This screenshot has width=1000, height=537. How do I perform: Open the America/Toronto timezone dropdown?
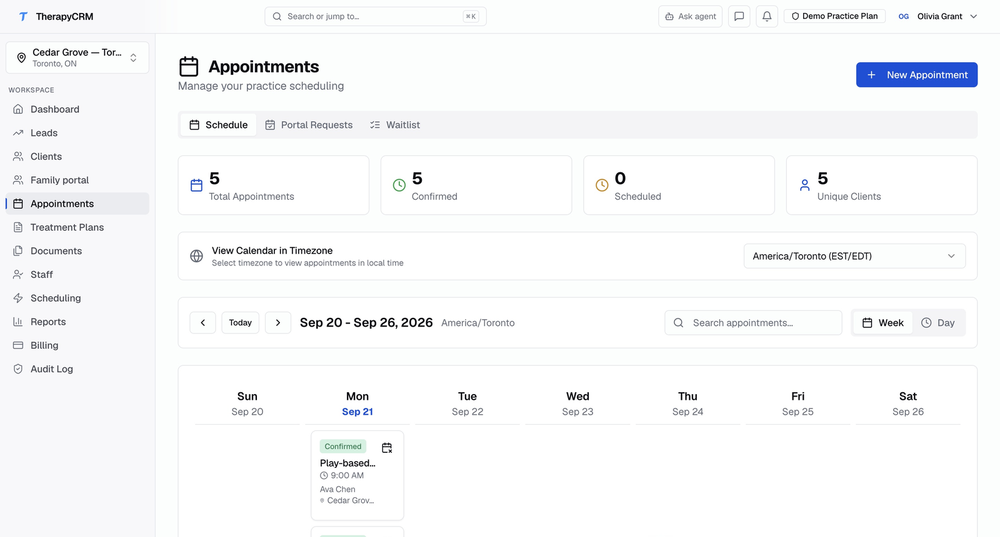point(855,256)
